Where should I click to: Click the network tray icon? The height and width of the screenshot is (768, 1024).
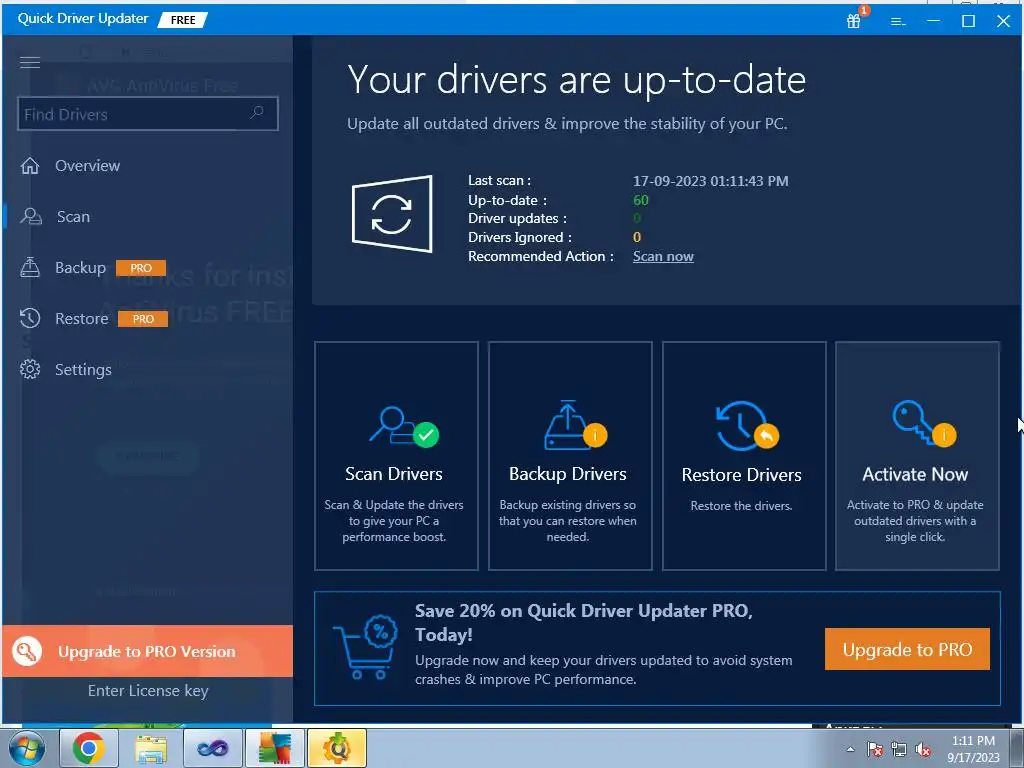pos(899,750)
